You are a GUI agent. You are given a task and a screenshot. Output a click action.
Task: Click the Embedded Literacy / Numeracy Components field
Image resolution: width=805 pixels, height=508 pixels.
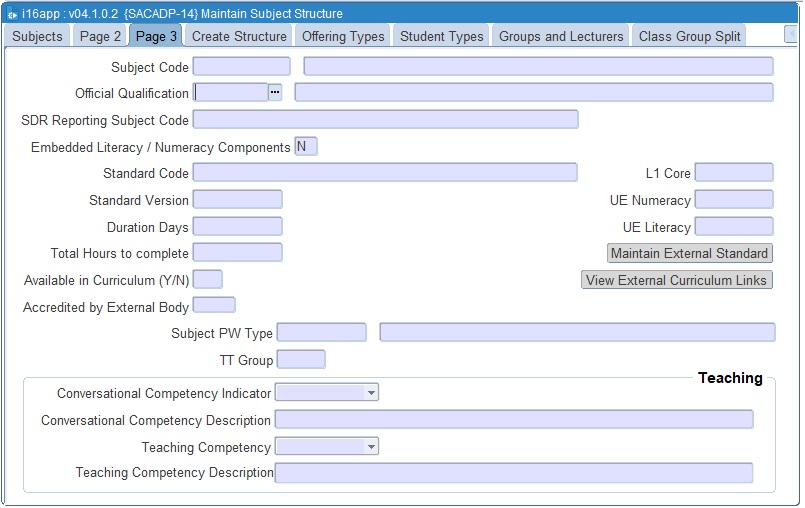(x=305, y=147)
